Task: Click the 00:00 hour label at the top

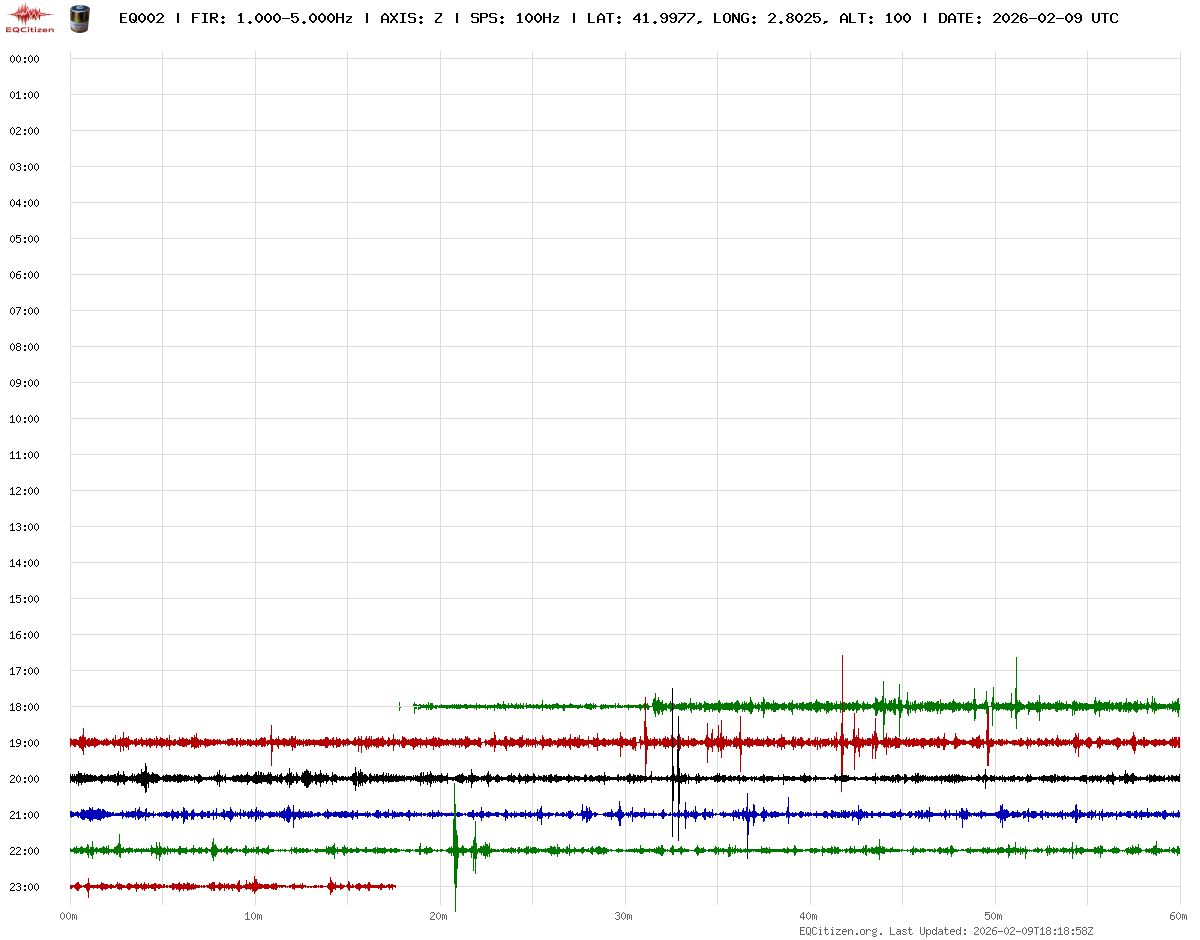Action: click(24, 59)
